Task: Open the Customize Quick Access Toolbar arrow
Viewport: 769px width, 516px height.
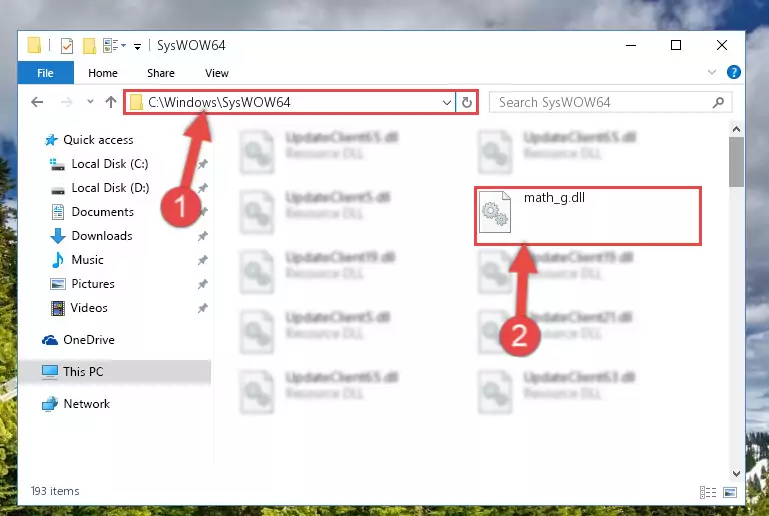Action: 137,47
